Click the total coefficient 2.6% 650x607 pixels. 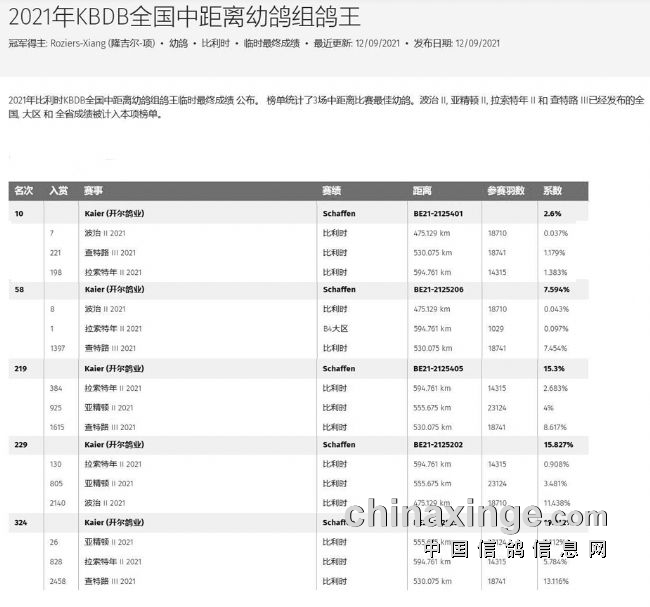pyautogui.click(x=553, y=214)
